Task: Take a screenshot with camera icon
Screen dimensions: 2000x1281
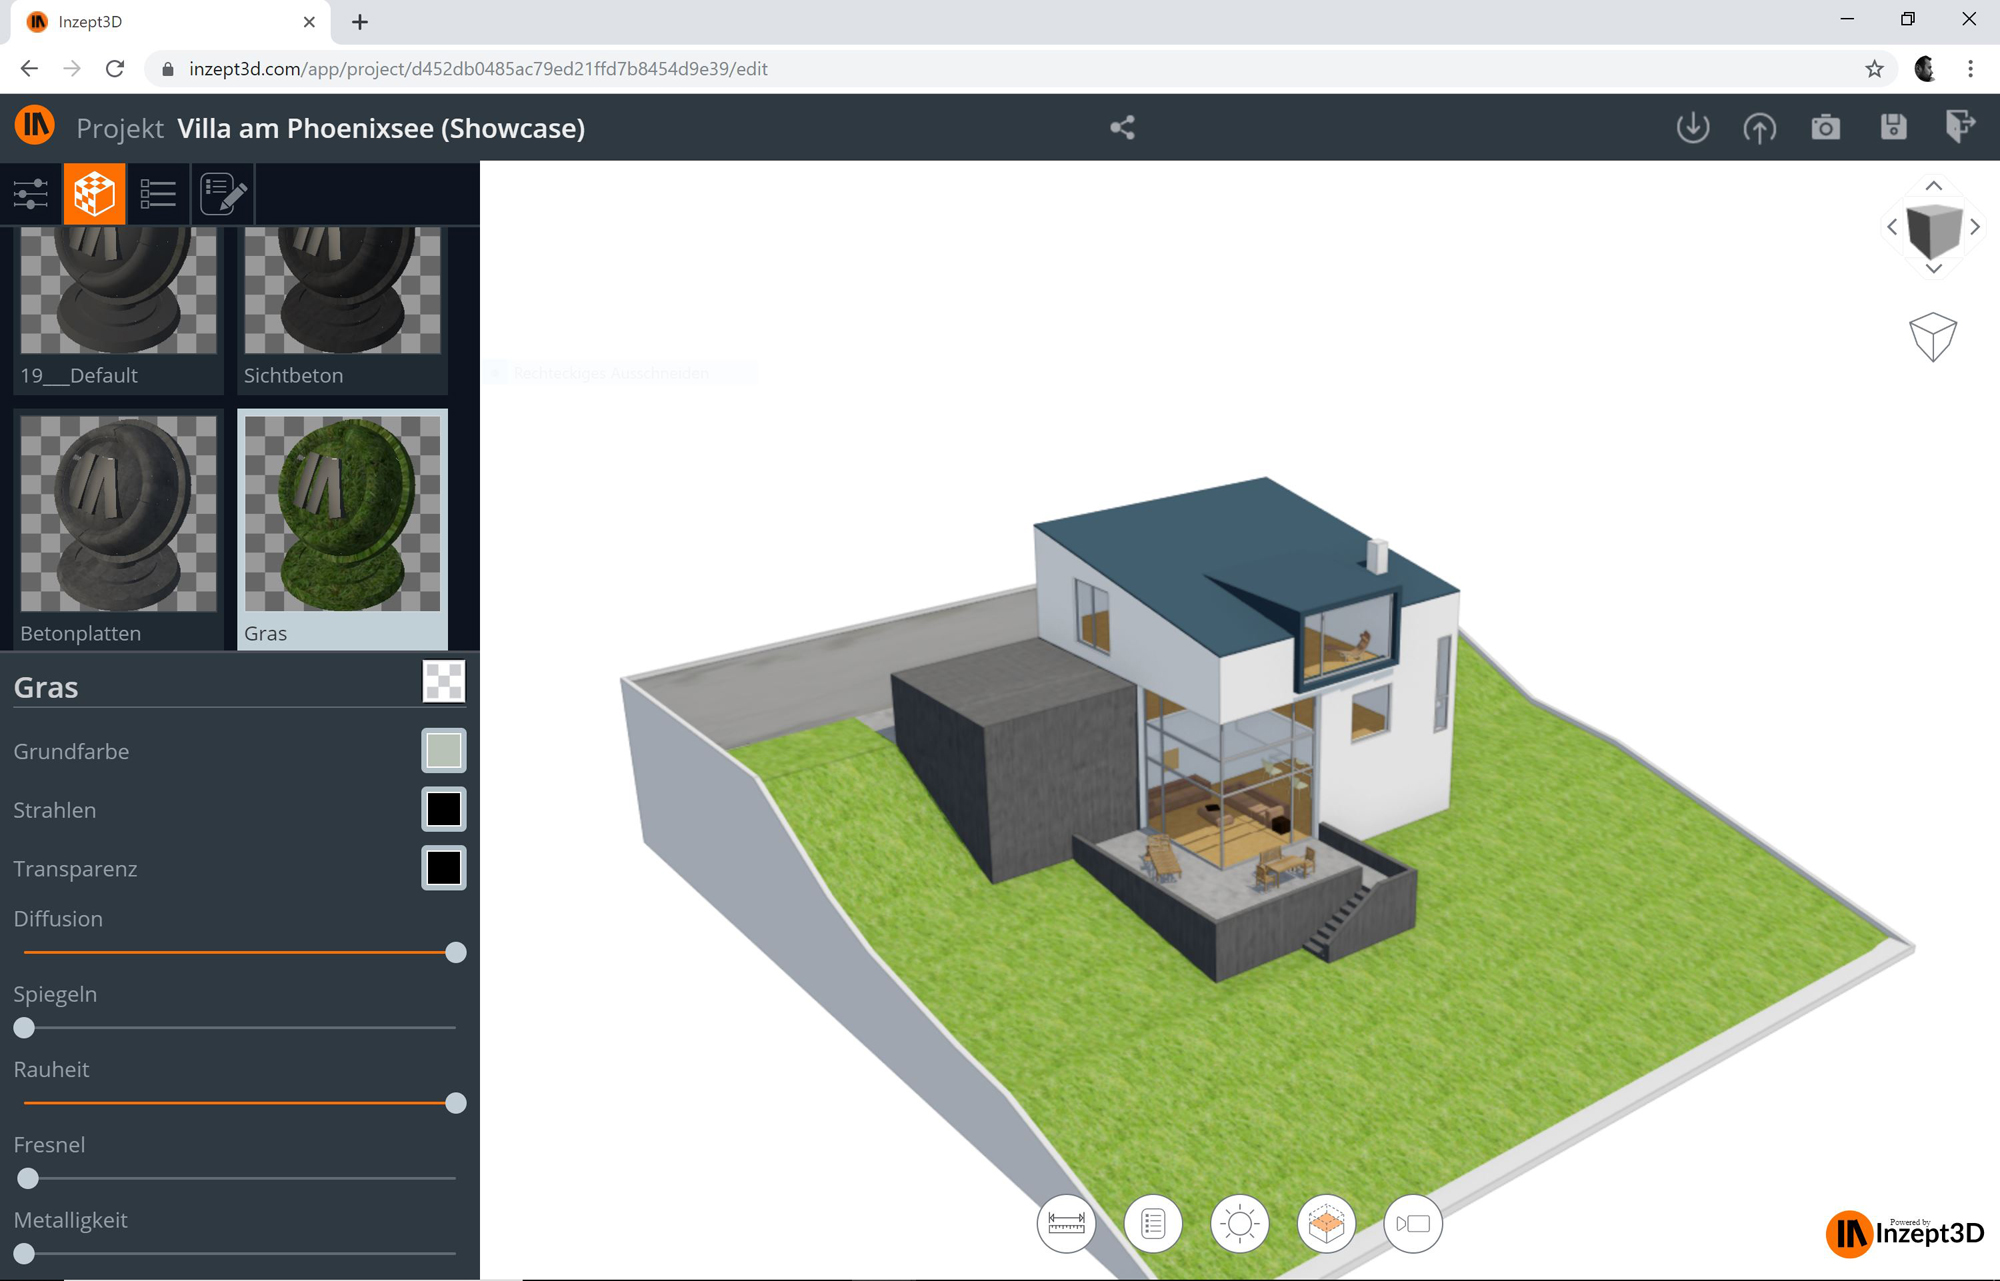Action: 1826,127
